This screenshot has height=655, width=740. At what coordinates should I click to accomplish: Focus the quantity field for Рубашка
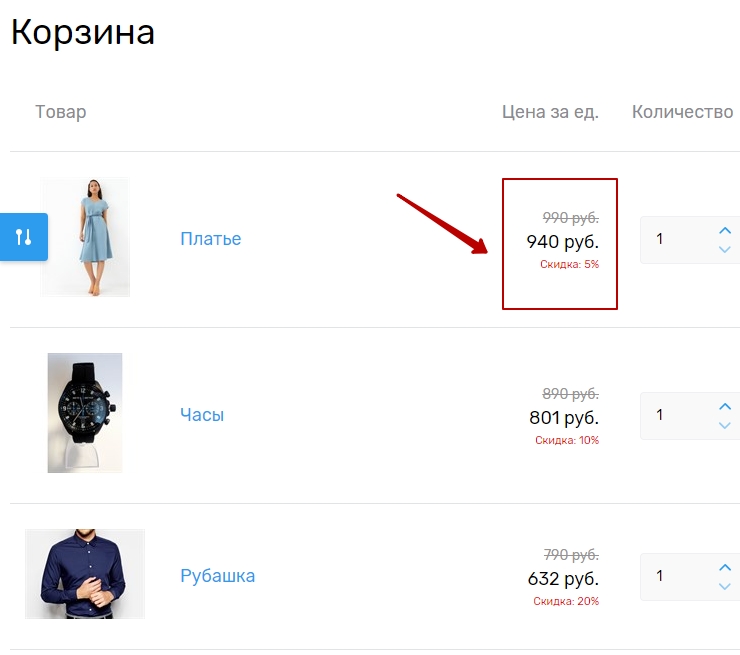coord(675,577)
